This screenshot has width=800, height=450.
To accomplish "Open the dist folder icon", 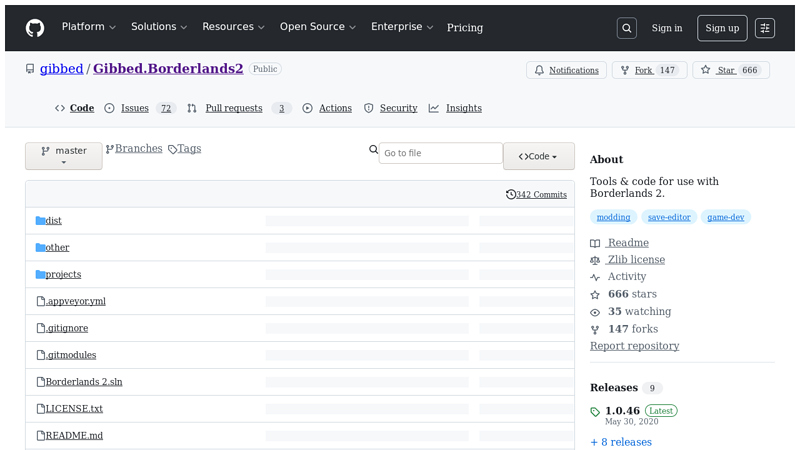I will [40, 220].
